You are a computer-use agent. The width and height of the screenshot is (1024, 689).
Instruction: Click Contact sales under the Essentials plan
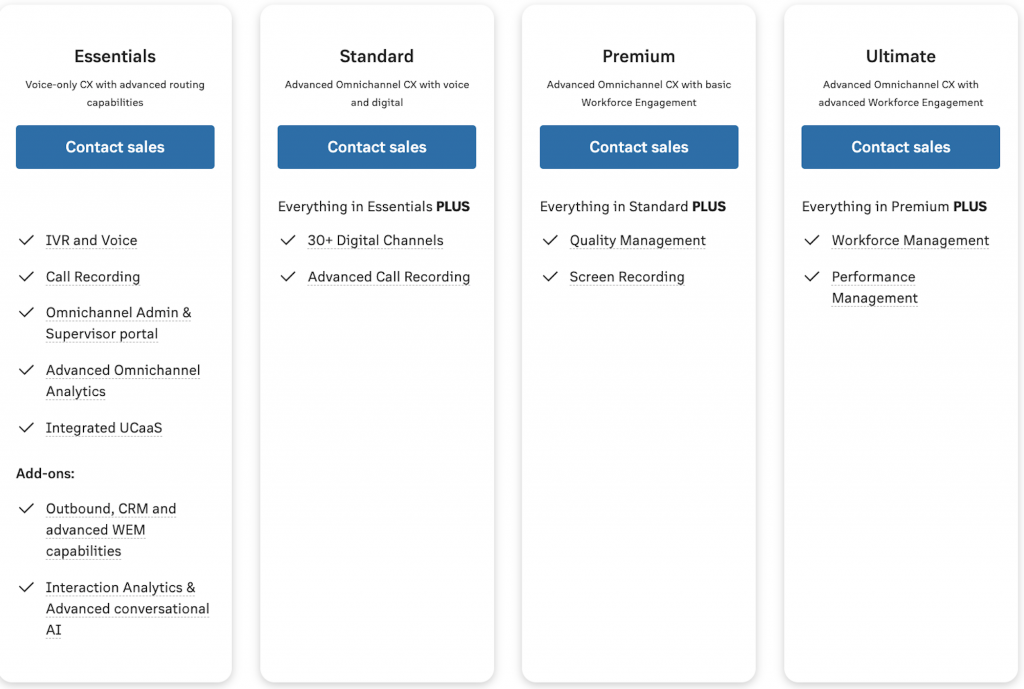coord(114,147)
